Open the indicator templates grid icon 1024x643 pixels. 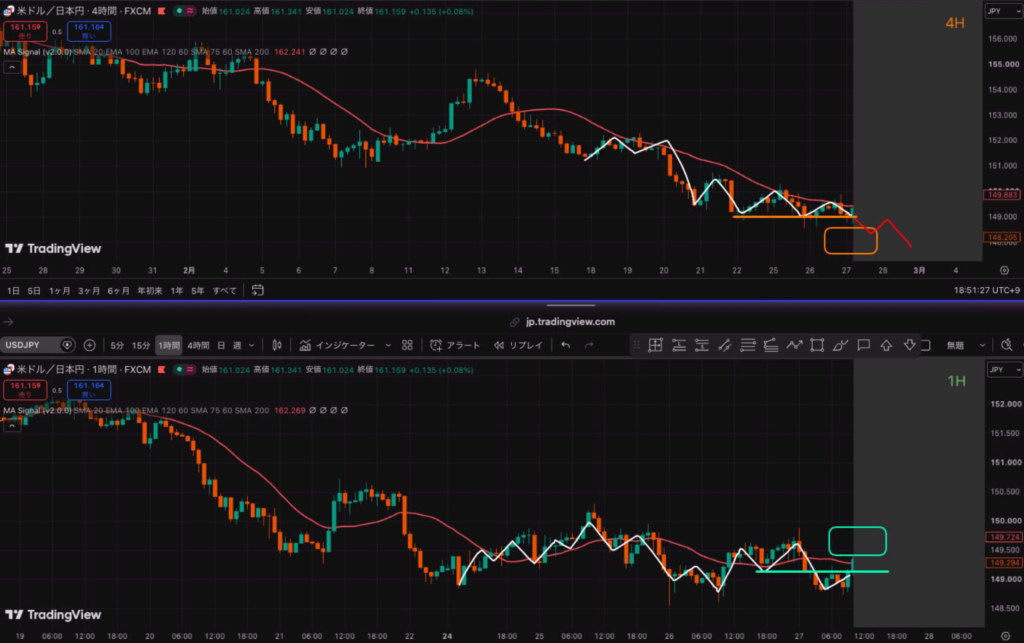[407, 345]
